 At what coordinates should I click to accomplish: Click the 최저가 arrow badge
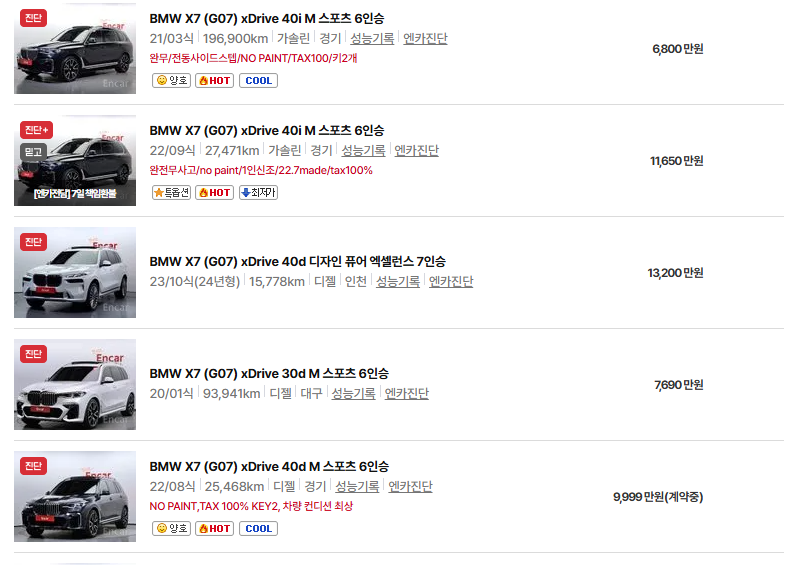(258, 192)
